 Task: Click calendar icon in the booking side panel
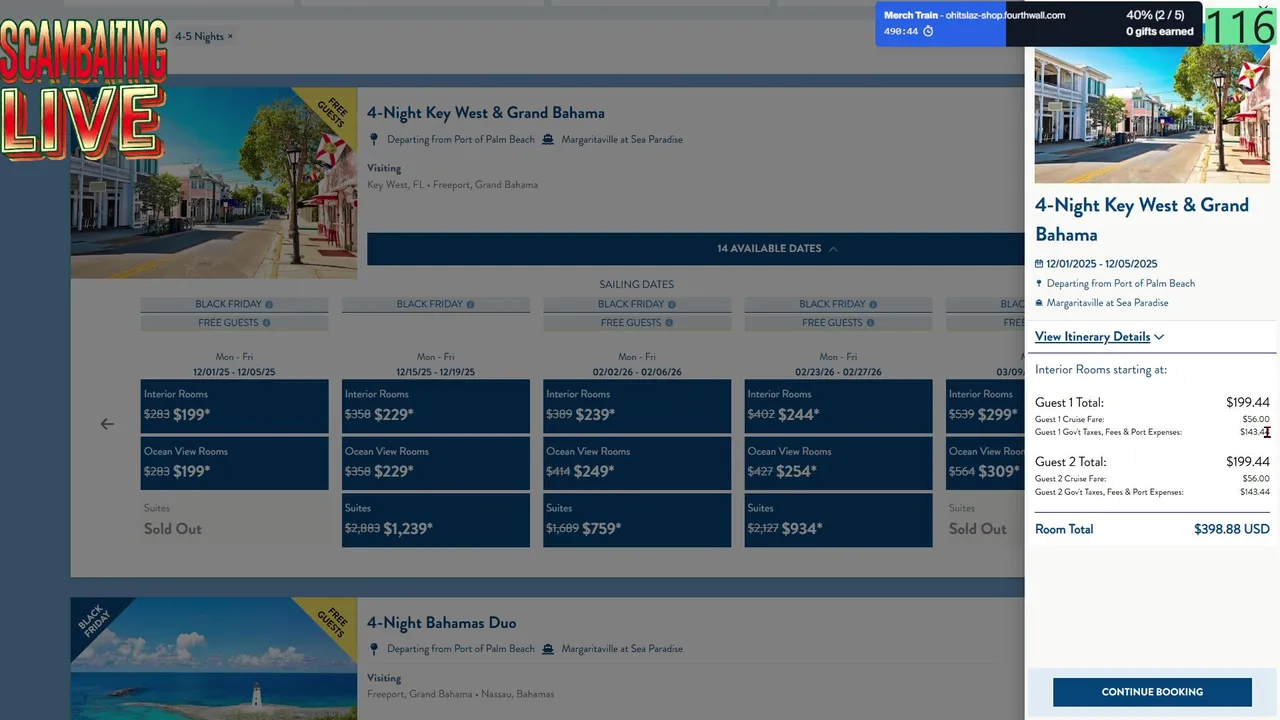click(1039, 264)
